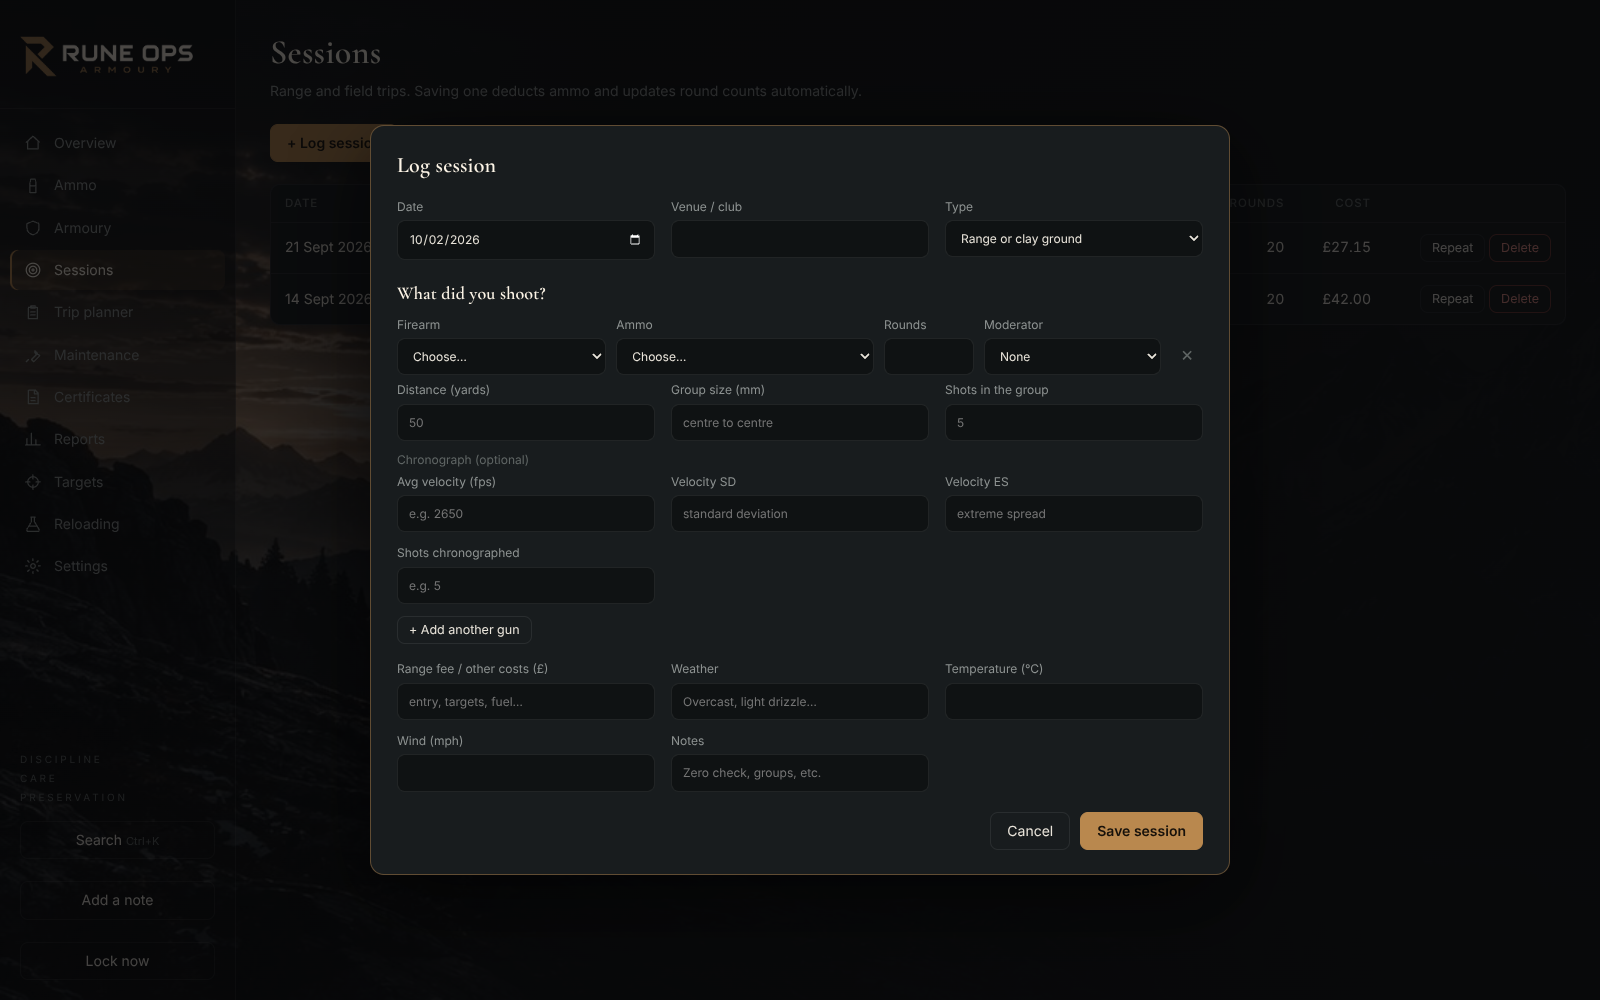The width and height of the screenshot is (1600, 1000).
Task: Open the Ammo Choose dropdown
Action: (x=745, y=357)
